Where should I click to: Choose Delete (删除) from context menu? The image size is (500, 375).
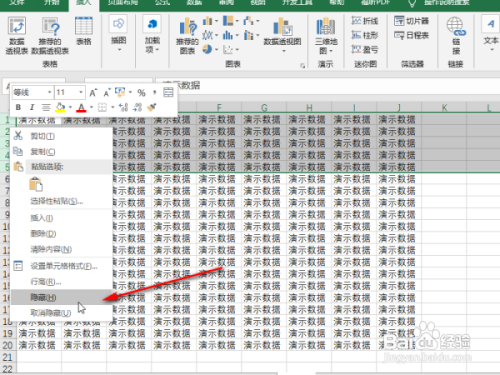point(61,234)
